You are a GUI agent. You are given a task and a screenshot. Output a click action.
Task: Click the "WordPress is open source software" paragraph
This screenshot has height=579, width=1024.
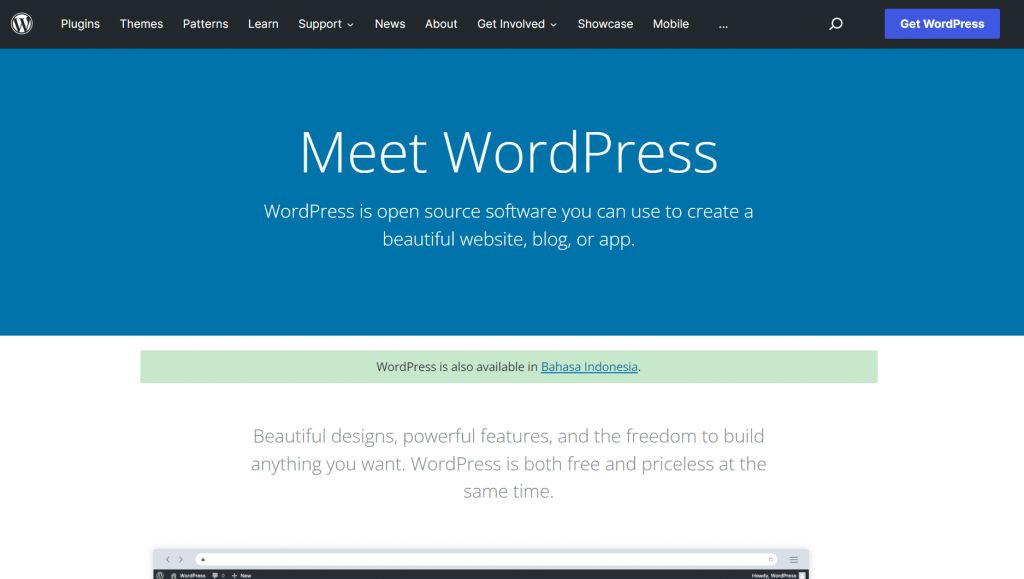(x=509, y=225)
